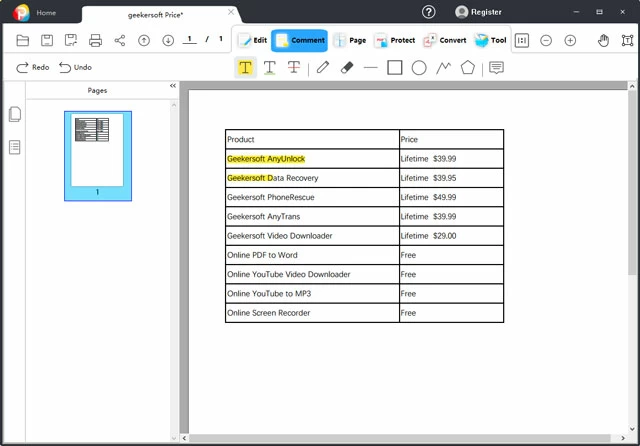Pick the Pencil drawing tool
This screenshot has height=446, width=640.
coord(322,68)
